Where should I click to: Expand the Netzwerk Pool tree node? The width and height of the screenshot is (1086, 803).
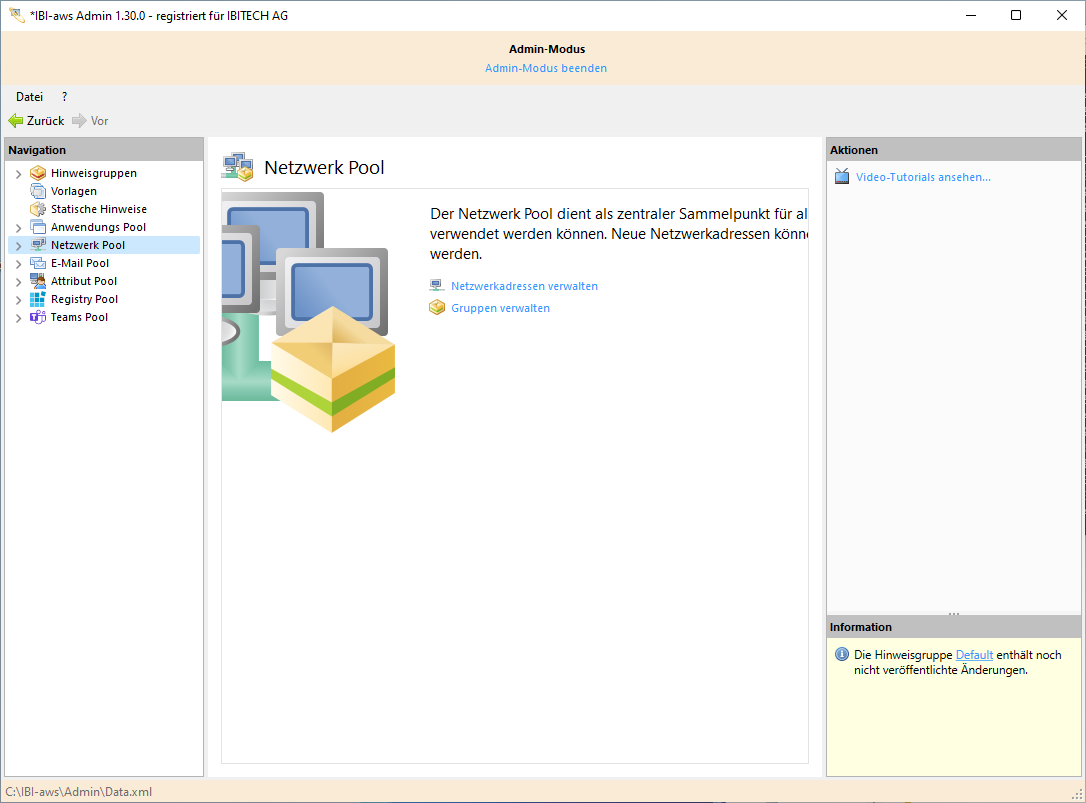(18, 246)
